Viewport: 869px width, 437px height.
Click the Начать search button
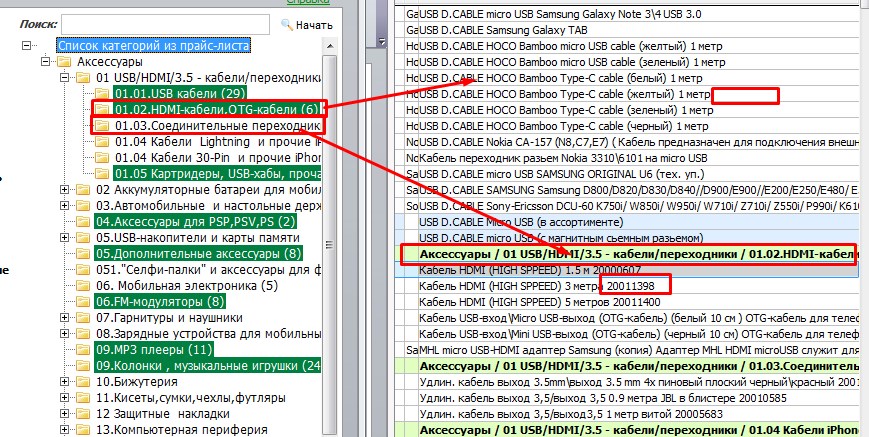[x=306, y=25]
